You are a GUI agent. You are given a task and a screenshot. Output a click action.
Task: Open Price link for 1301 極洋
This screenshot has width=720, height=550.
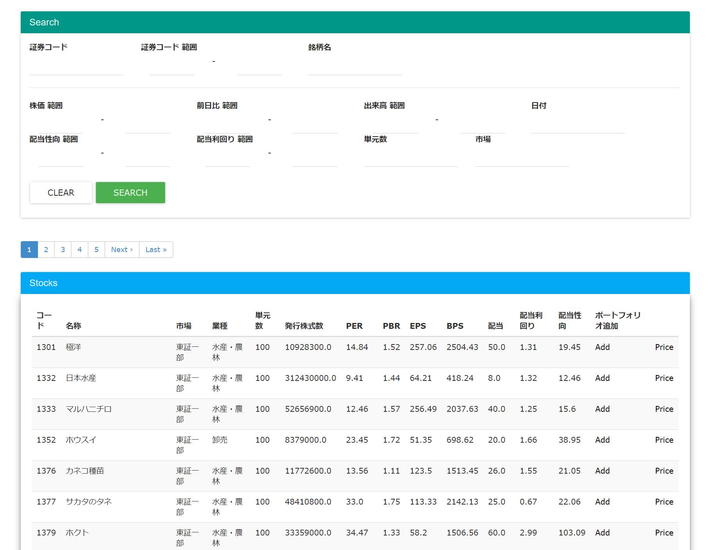[664, 347]
